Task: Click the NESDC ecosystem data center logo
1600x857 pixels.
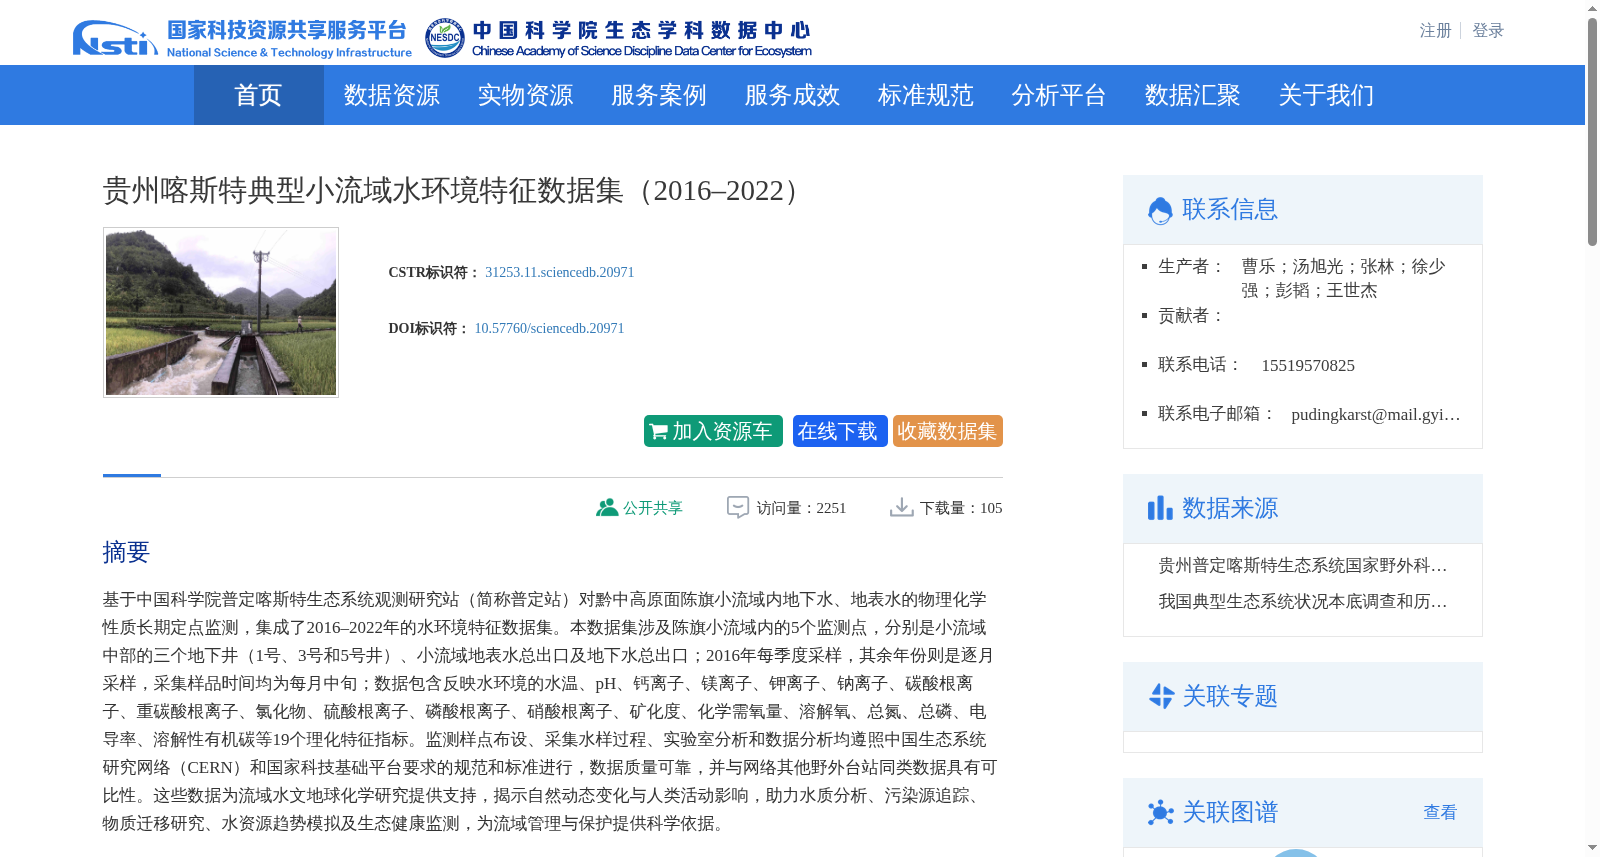Action: point(618,39)
